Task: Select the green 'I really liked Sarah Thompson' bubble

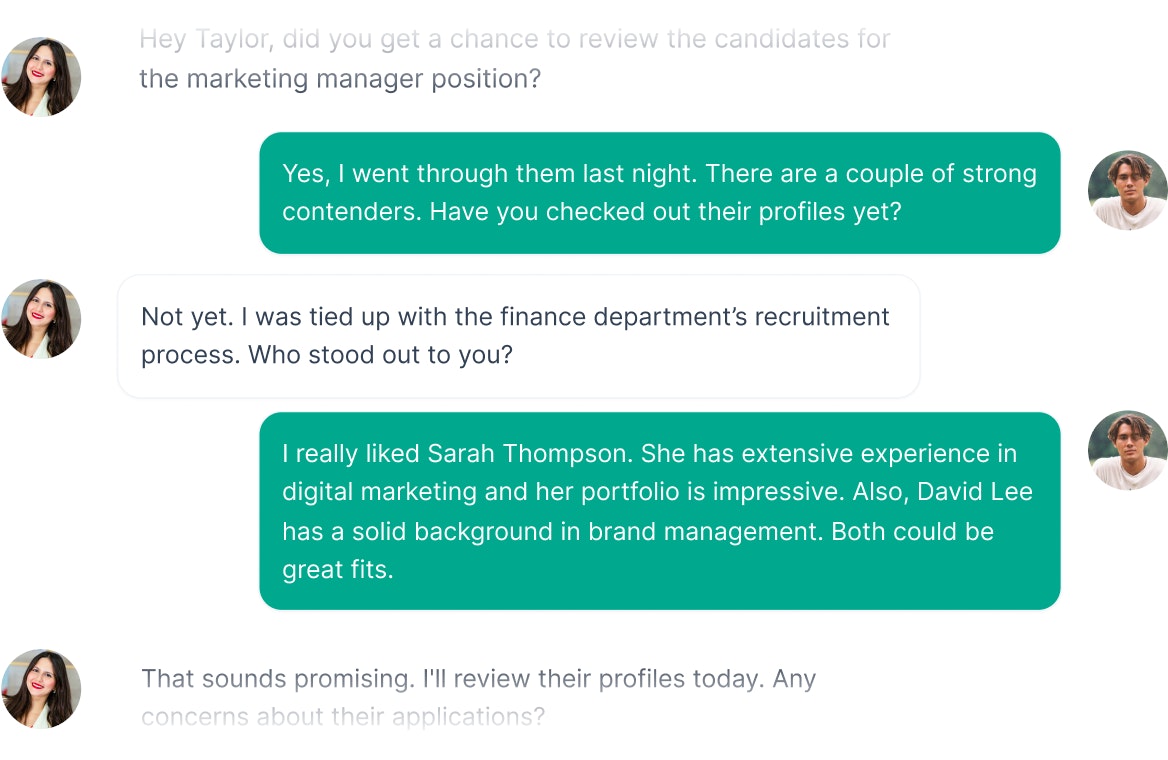Action: point(659,511)
